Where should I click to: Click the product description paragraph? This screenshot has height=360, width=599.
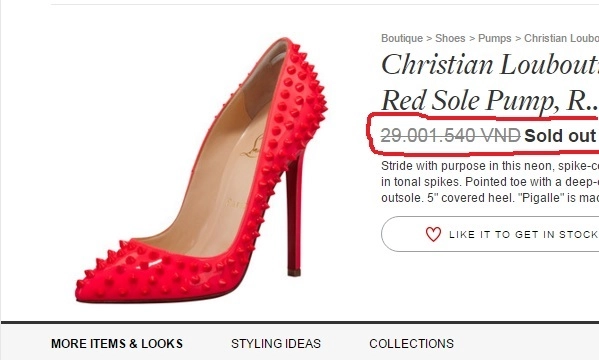pos(490,182)
